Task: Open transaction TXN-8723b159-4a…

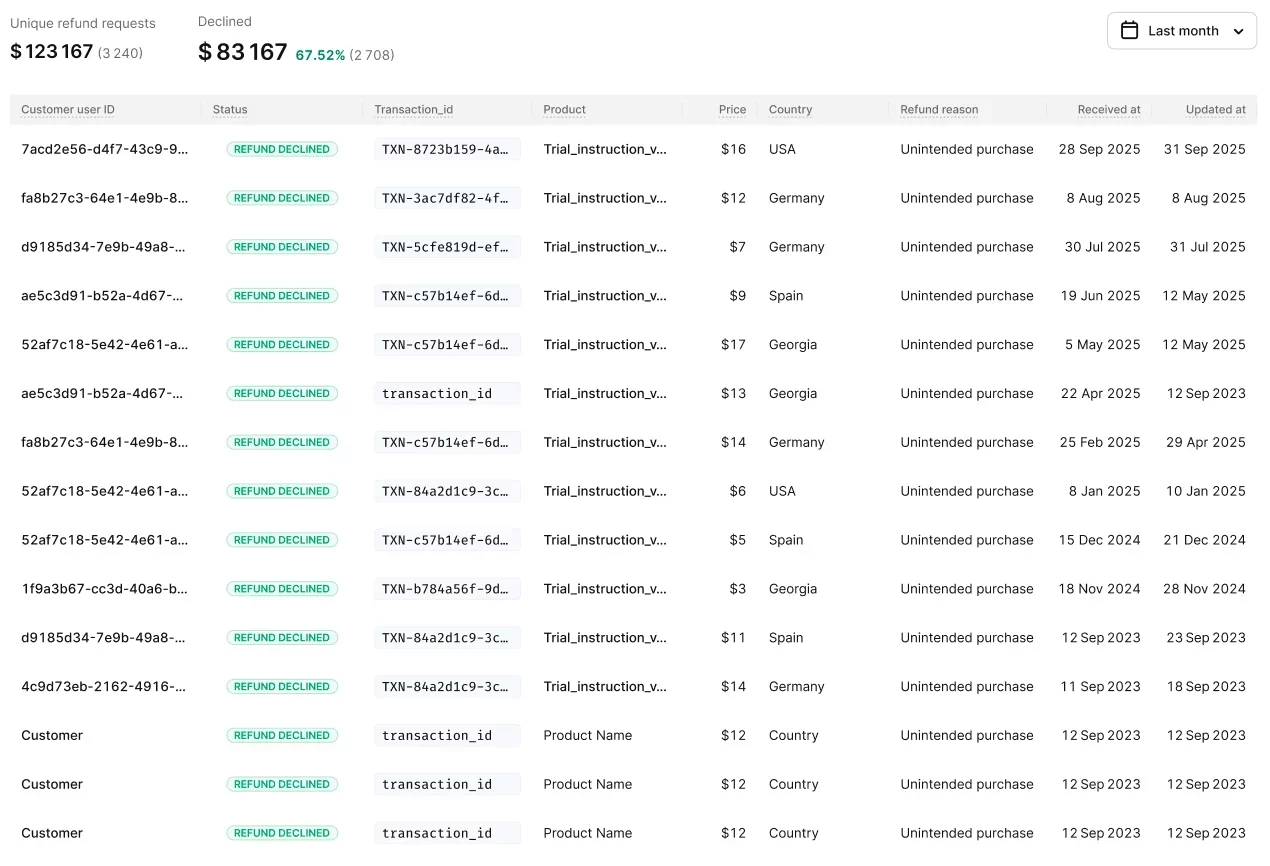Action: (447, 149)
